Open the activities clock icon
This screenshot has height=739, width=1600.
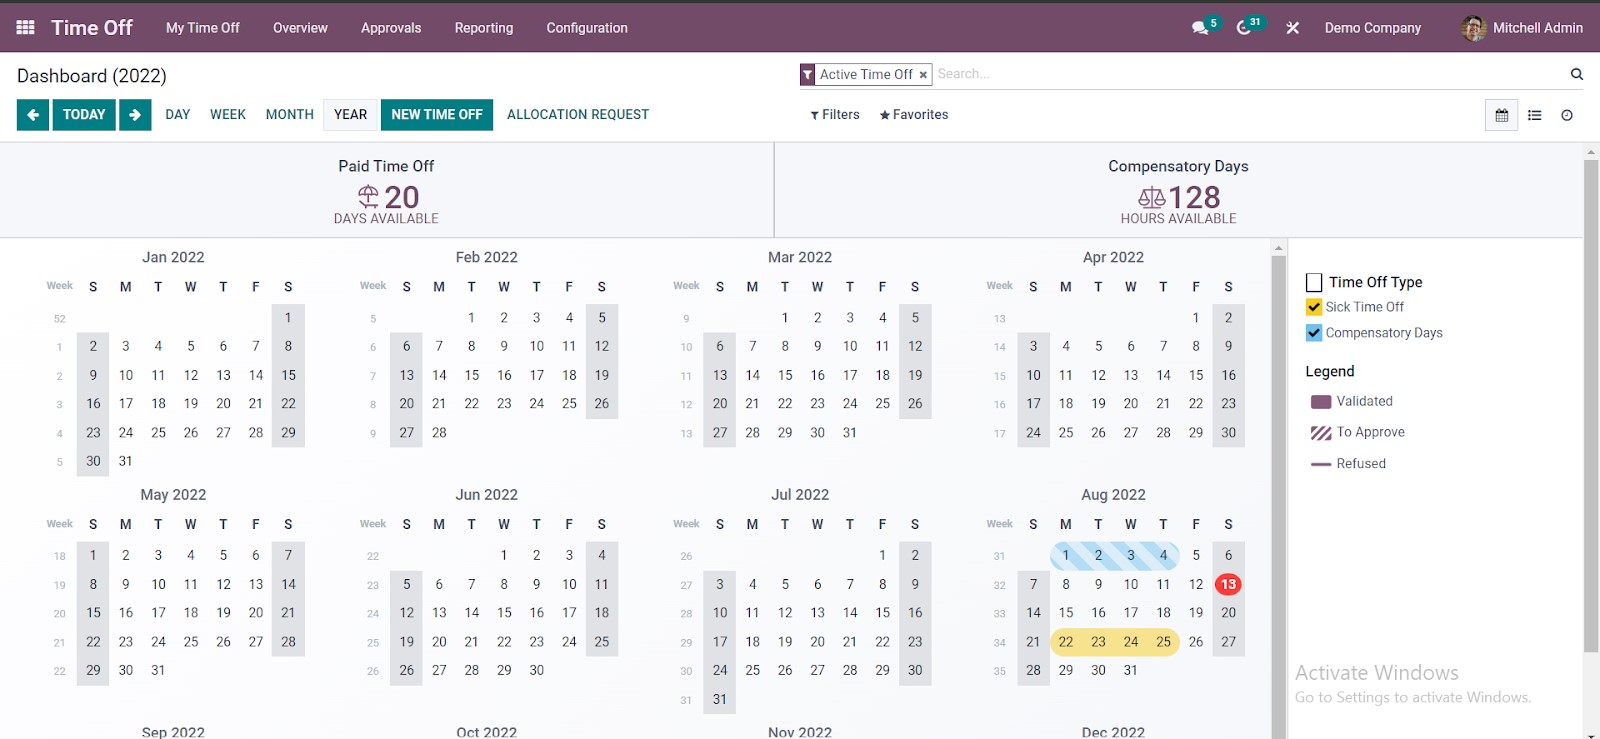click(1244, 28)
